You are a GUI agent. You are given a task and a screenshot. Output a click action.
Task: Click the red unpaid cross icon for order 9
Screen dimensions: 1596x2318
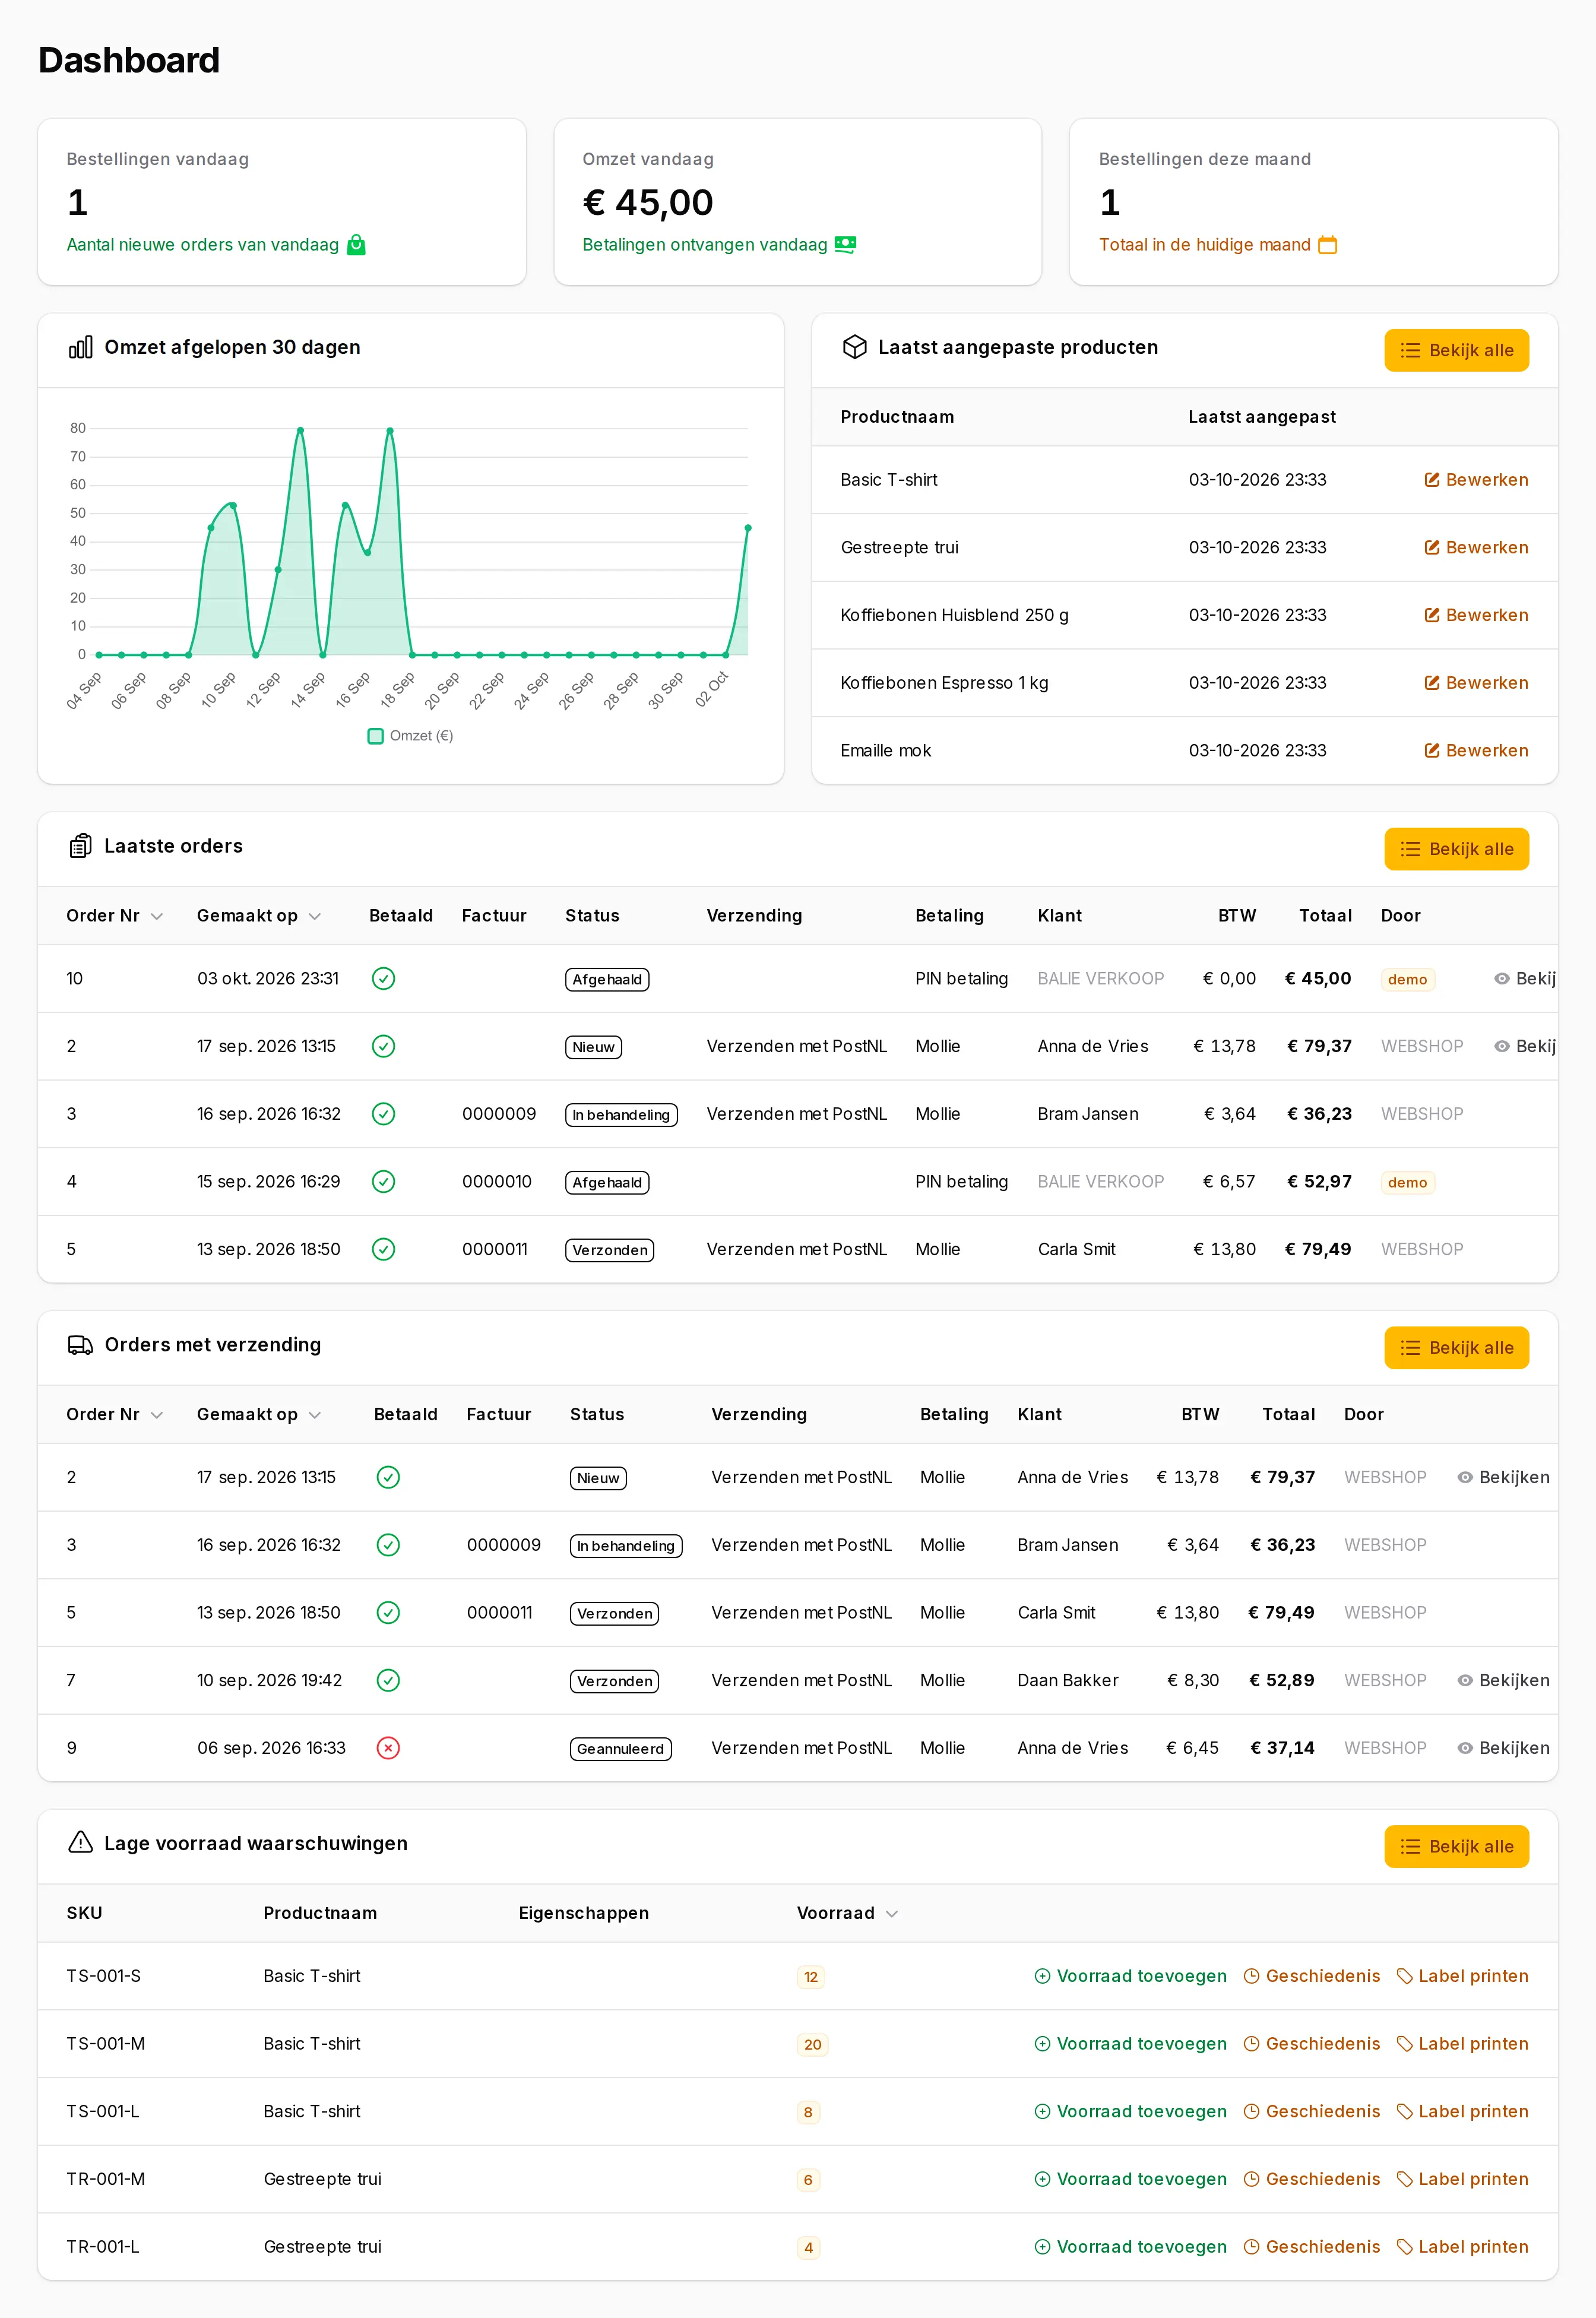tap(388, 1748)
